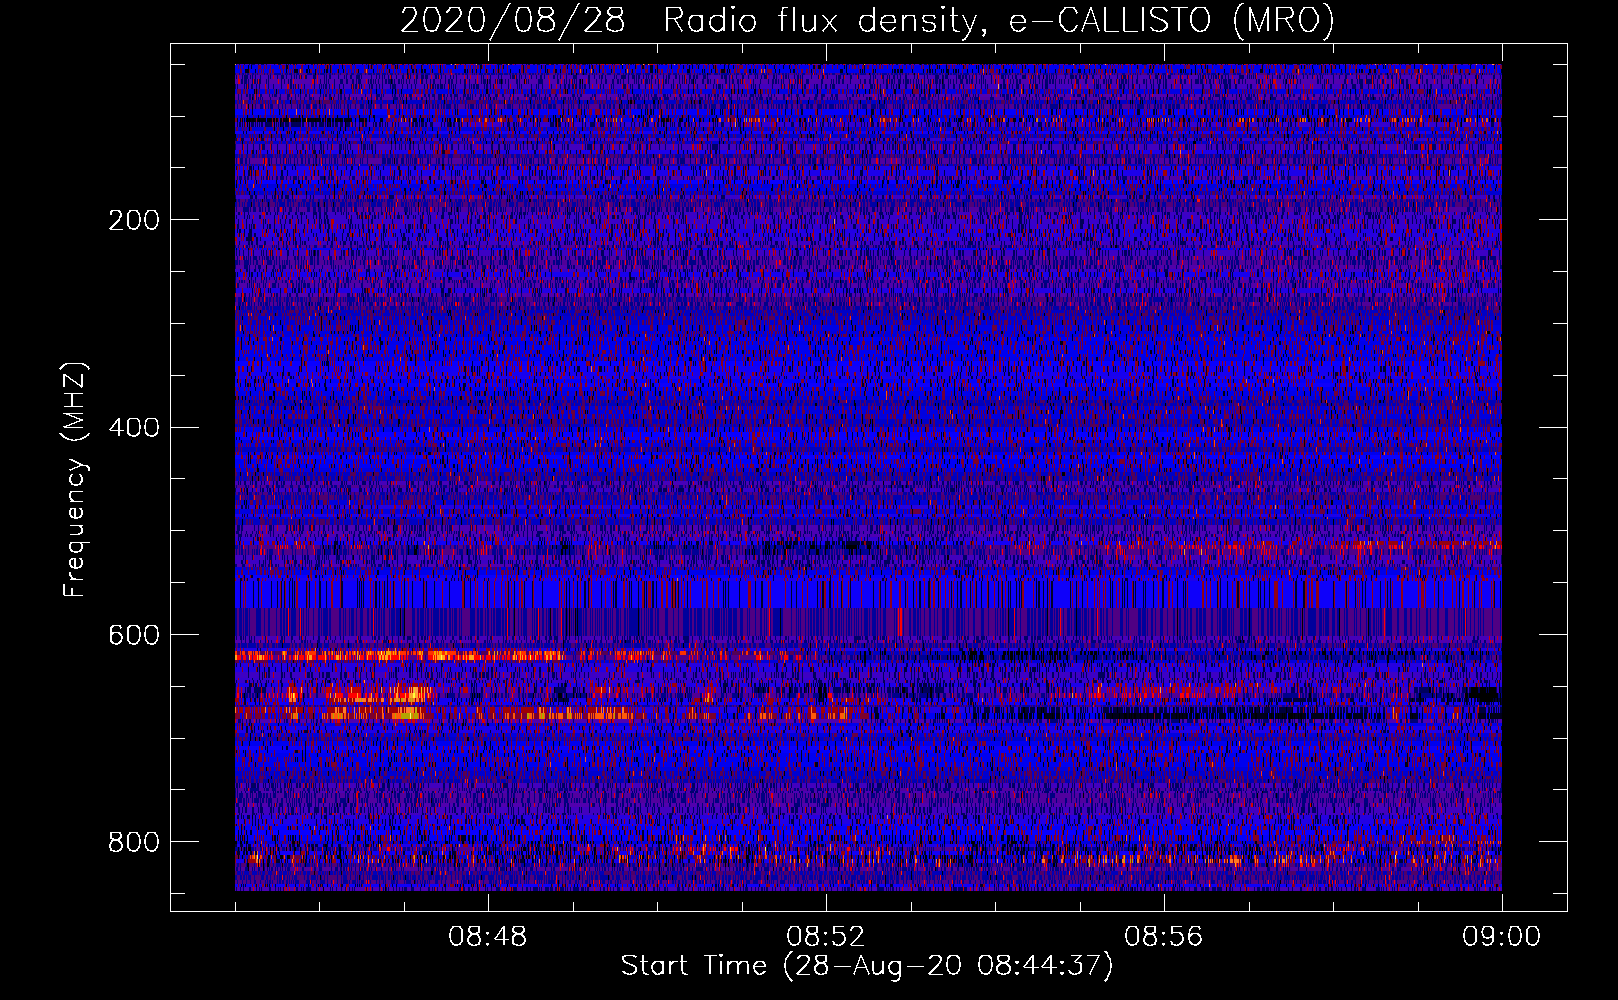
Task: Click the '800' frequency tick label
Action: pos(134,842)
